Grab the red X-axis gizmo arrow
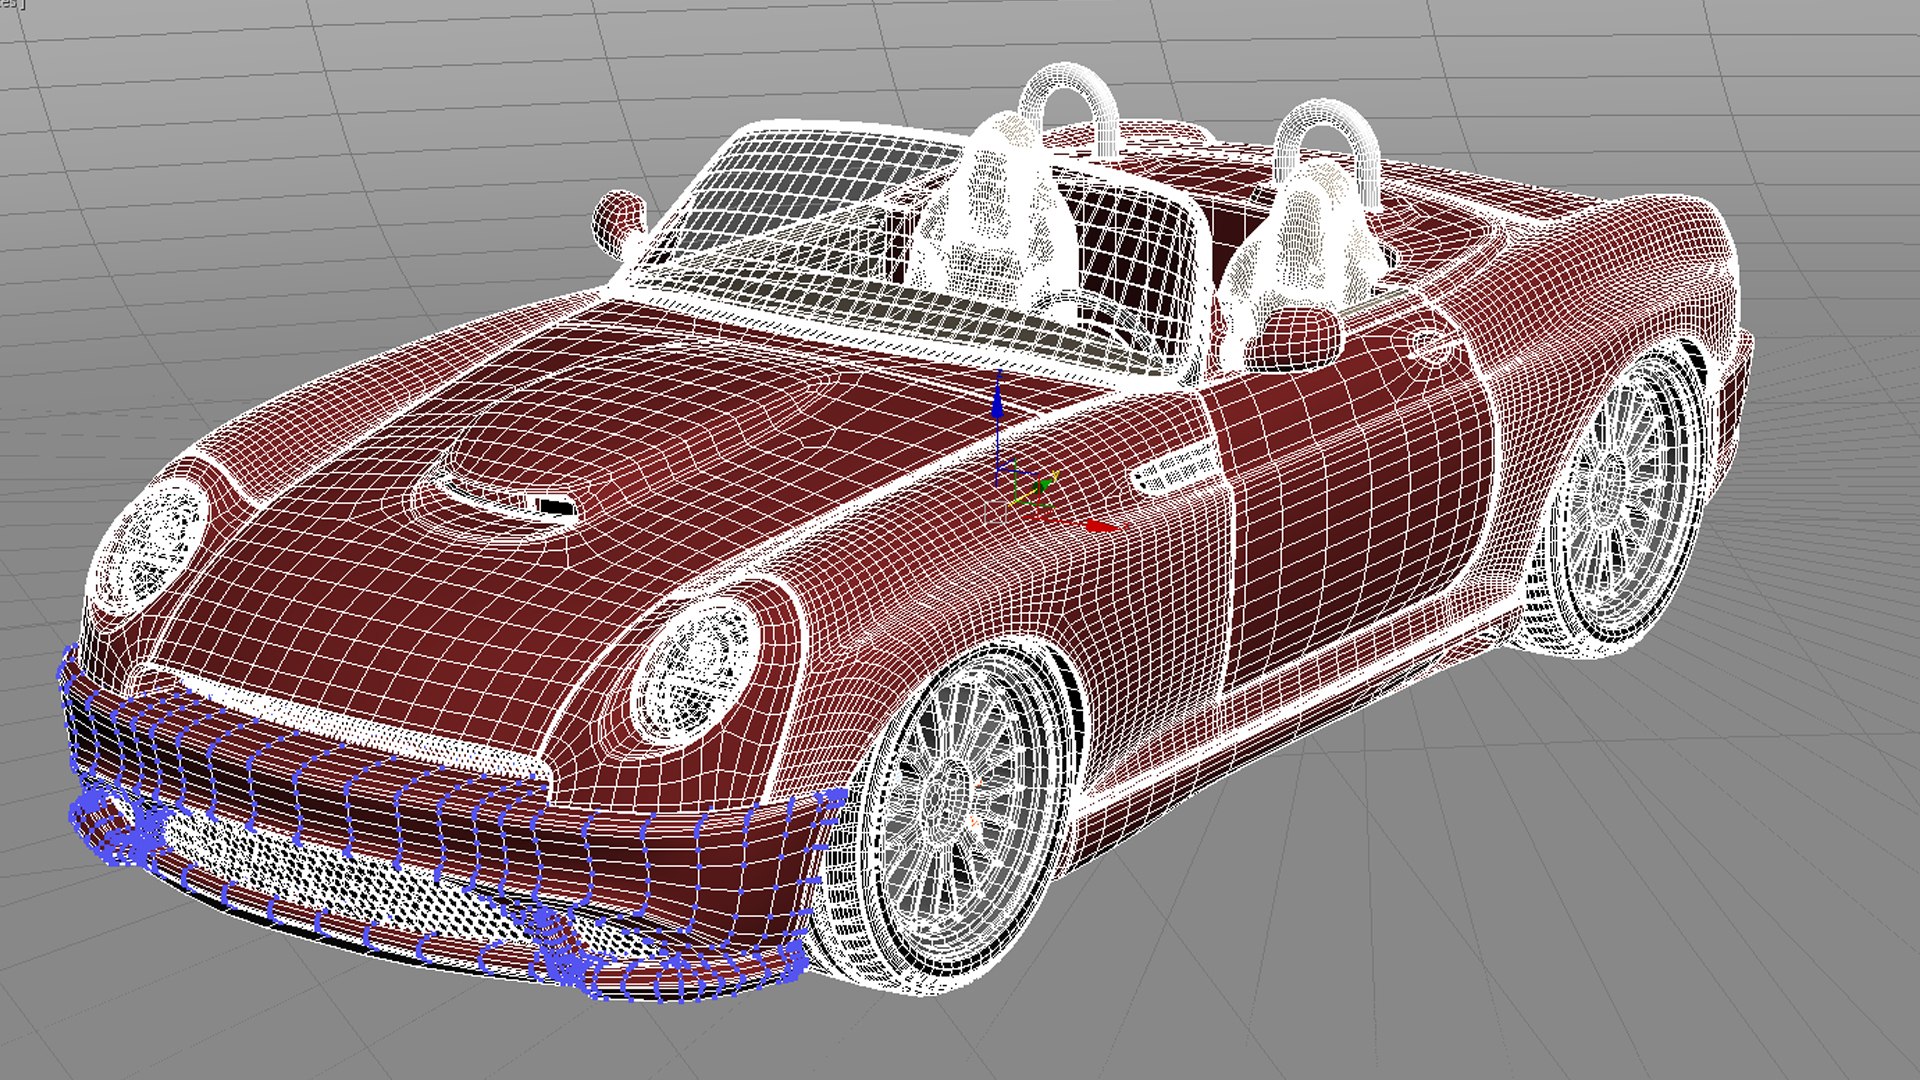The image size is (1920, 1080). [x=1102, y=526]
